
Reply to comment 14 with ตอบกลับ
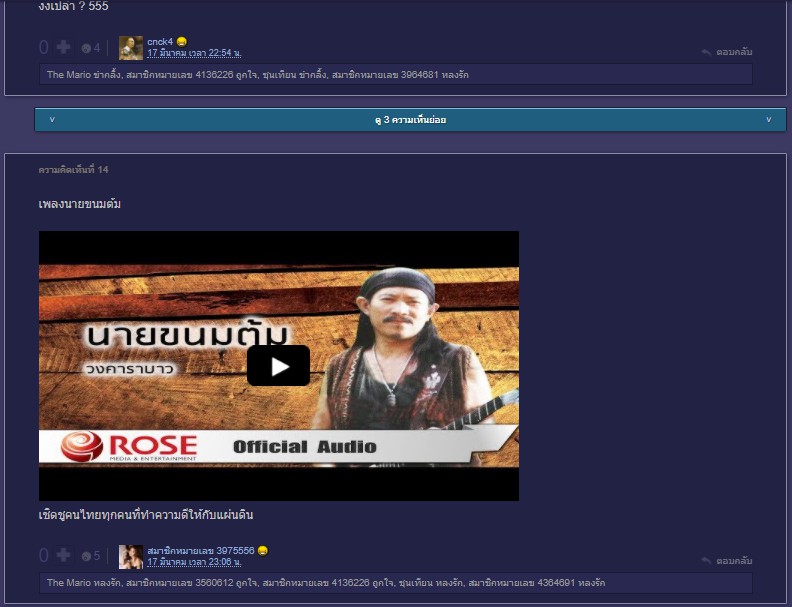click(734, 561)
